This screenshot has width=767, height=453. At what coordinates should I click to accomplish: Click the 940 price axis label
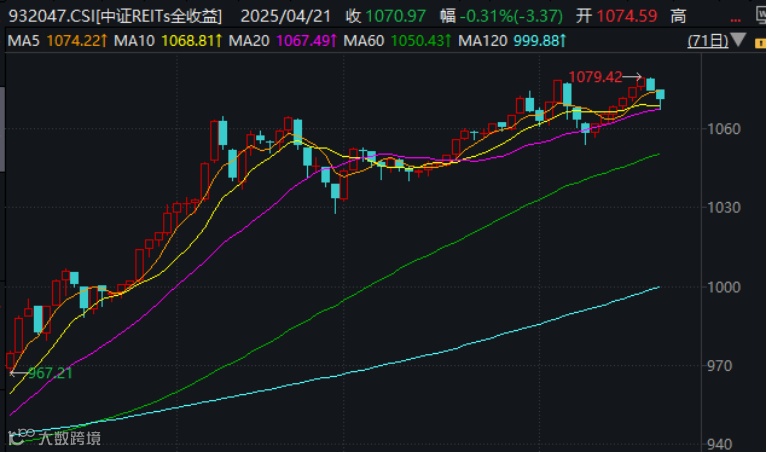point(719,444)
